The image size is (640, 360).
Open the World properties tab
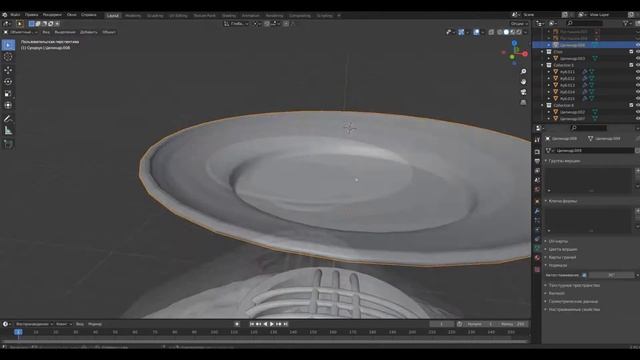click(x=537, y=190)
